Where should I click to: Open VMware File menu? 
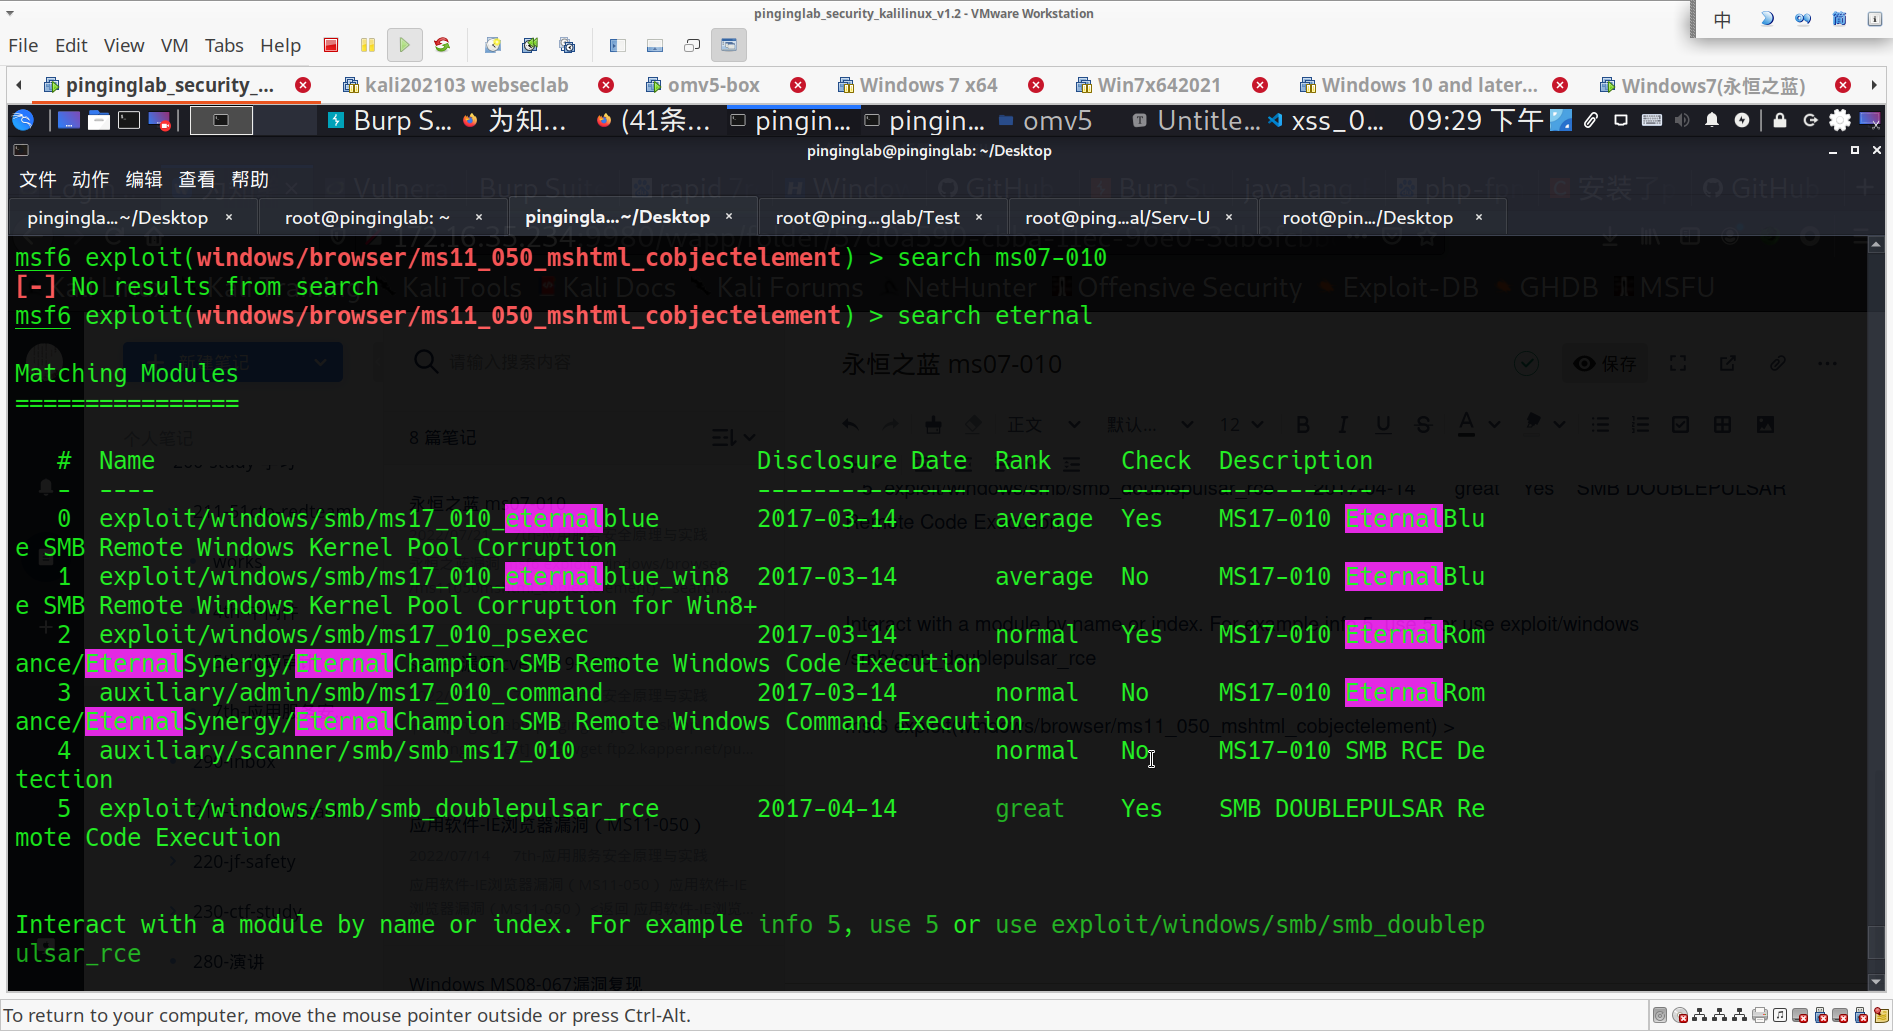23,45
